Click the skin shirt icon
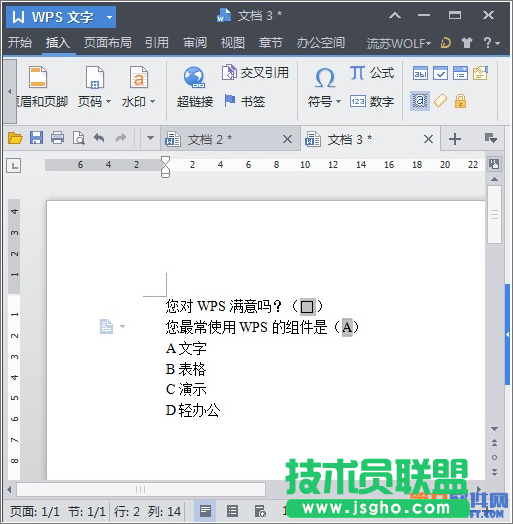 467,43
